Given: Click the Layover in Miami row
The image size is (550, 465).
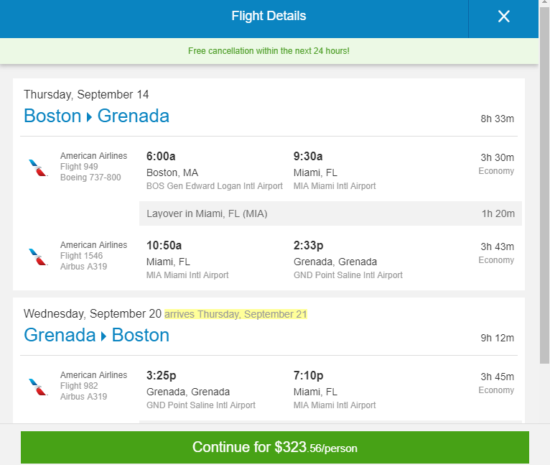Looking at the screenshot, I should (330, 214).
